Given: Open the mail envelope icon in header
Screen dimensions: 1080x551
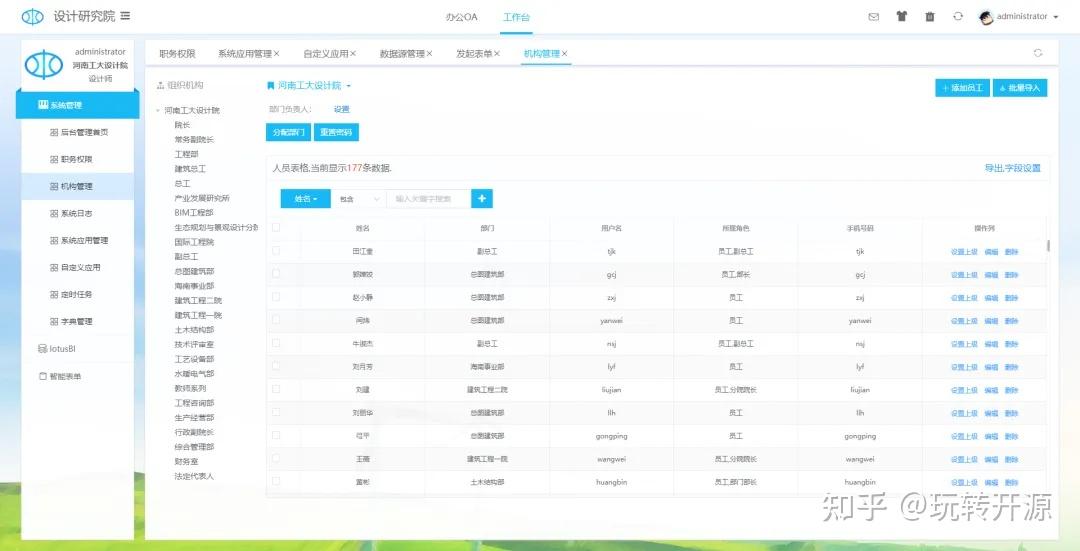Looking at the screenshot, I should click(x=873, y=17).
